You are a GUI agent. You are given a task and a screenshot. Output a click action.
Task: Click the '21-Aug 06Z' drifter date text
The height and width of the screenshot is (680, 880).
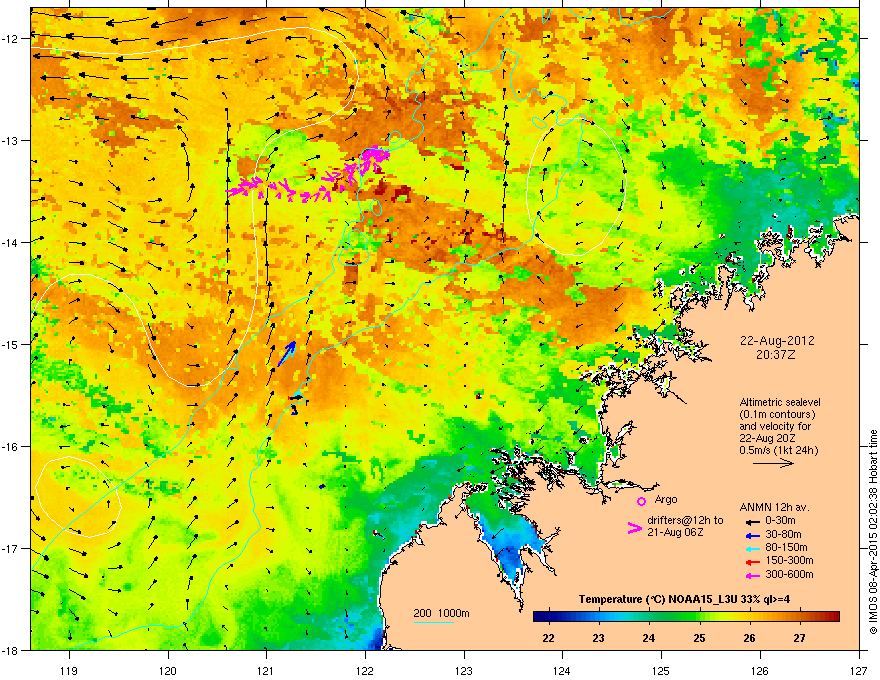pos(675,532)
